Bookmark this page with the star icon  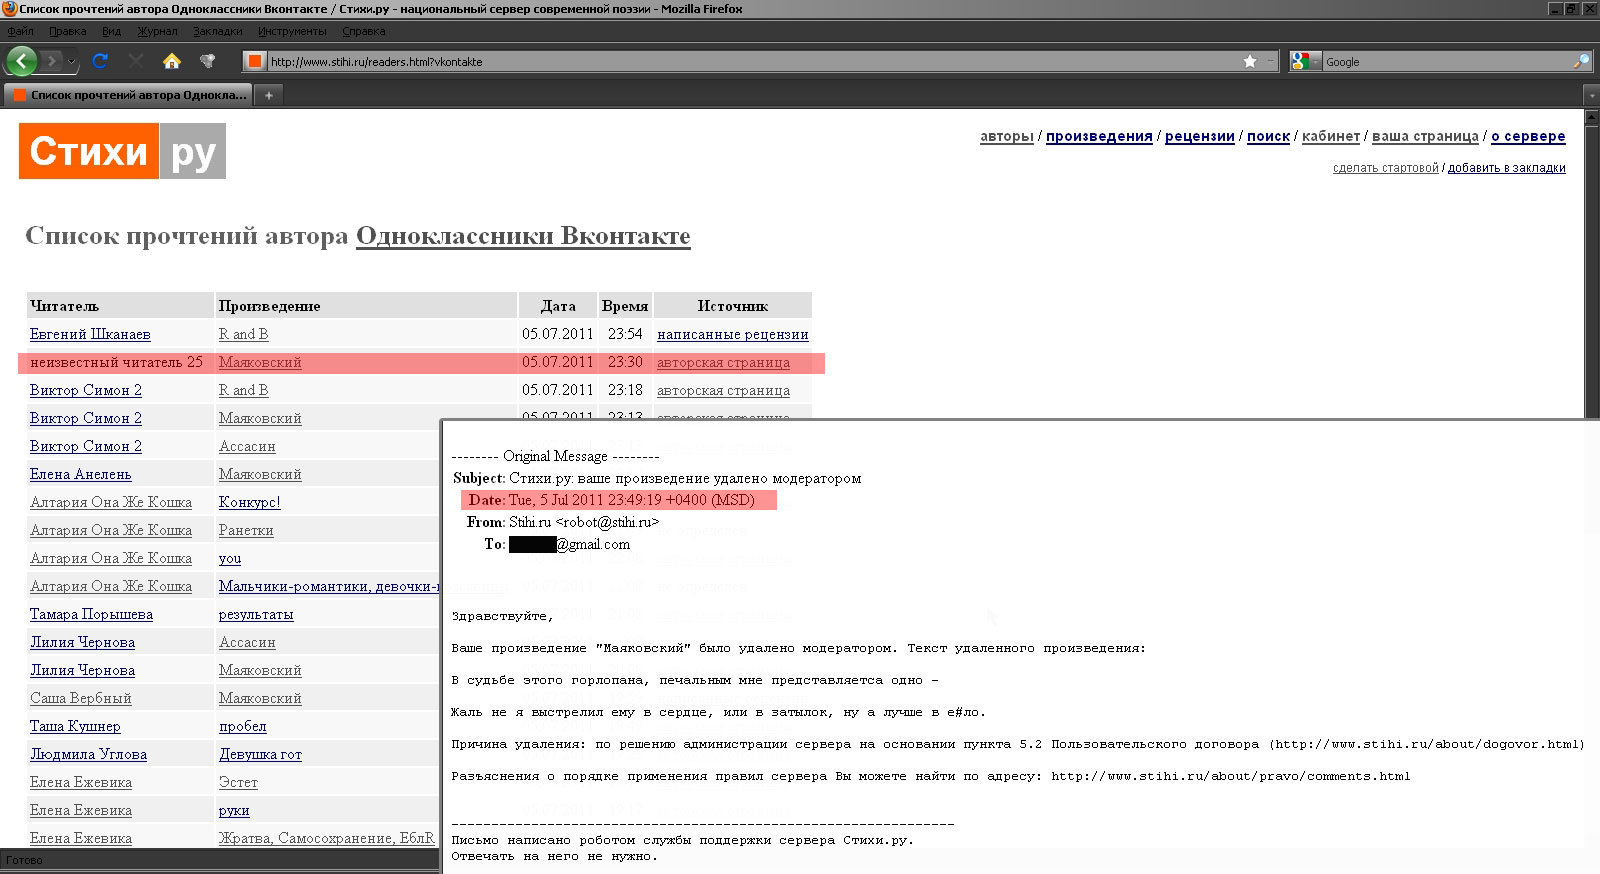1250,61
